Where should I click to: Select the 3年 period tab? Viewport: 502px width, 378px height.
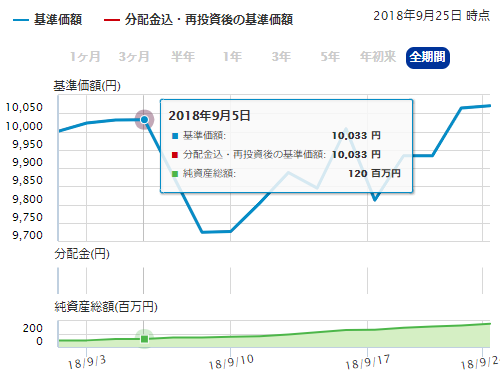click(x=281, y=57)
